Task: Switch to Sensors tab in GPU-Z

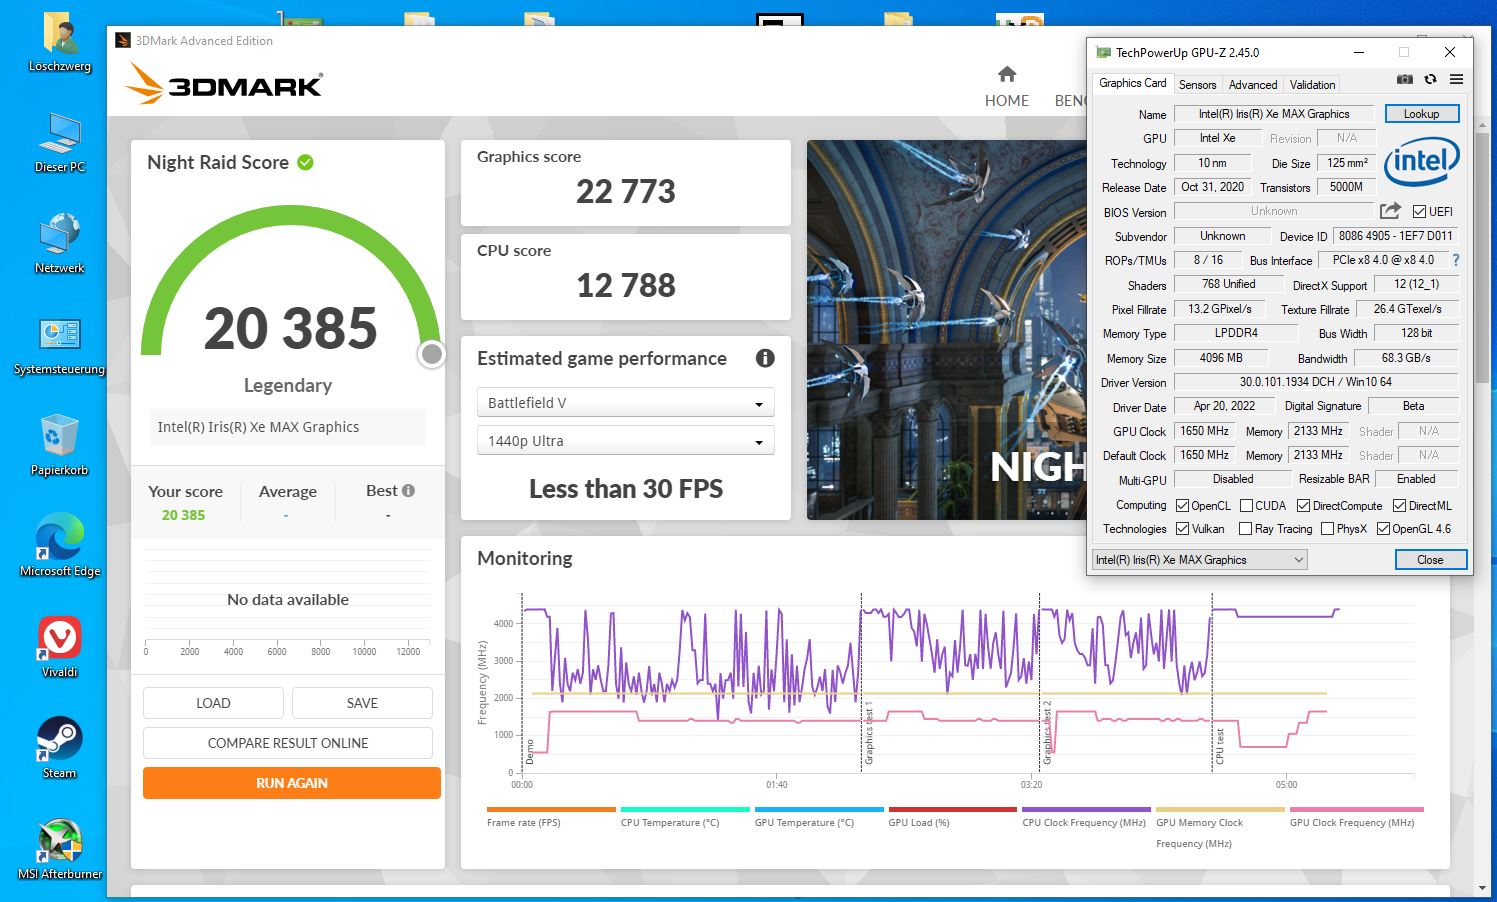Action: [x=1197, y=85]
